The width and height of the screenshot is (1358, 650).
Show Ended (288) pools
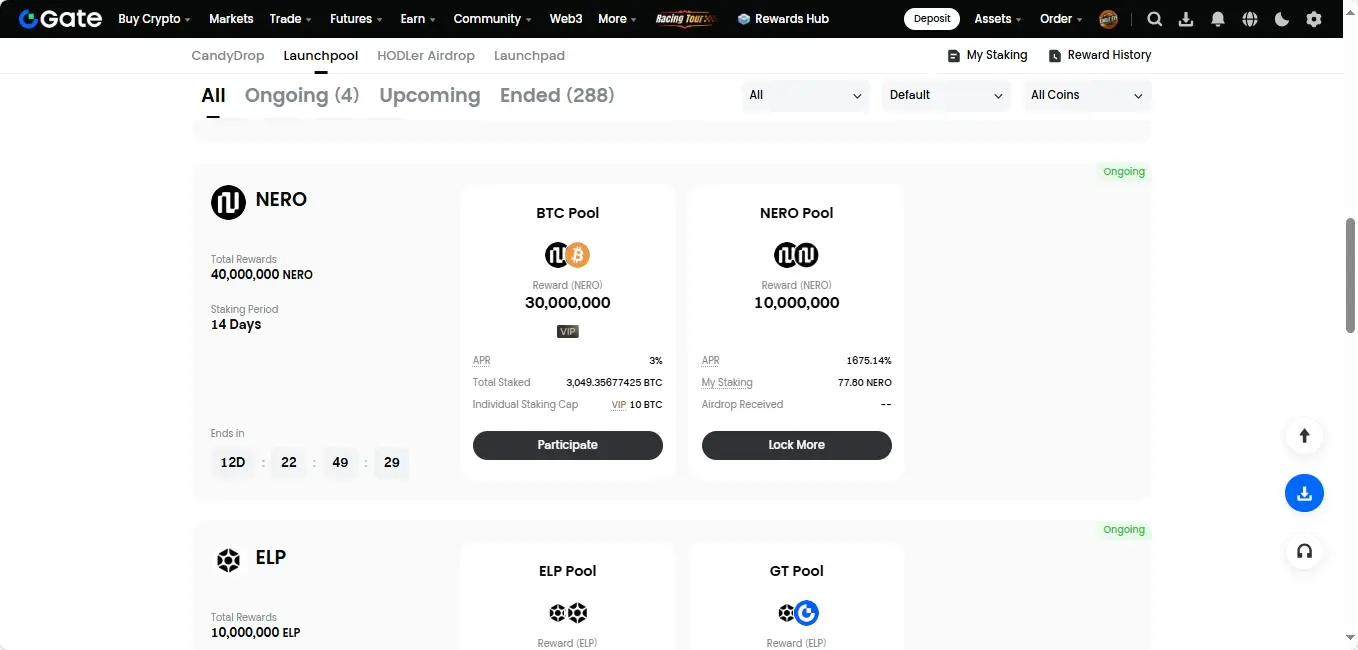pyautogui.click(x=557, y=96)
